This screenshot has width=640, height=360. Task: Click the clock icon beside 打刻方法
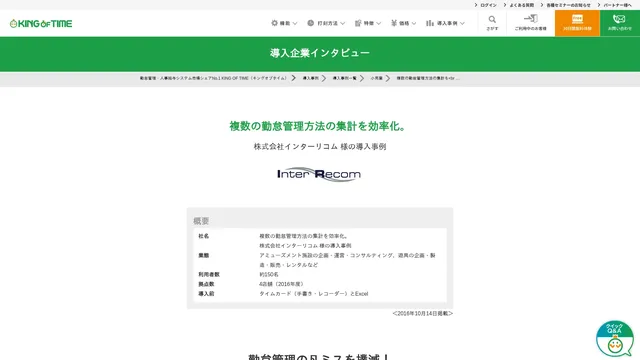click(x=311, y=23)
